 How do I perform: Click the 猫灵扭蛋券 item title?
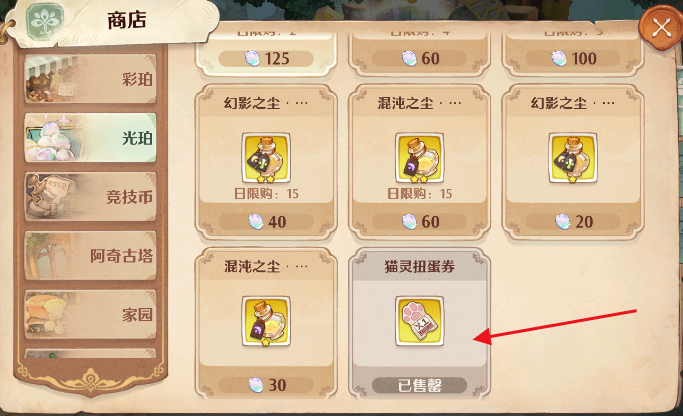pos(419,266)
